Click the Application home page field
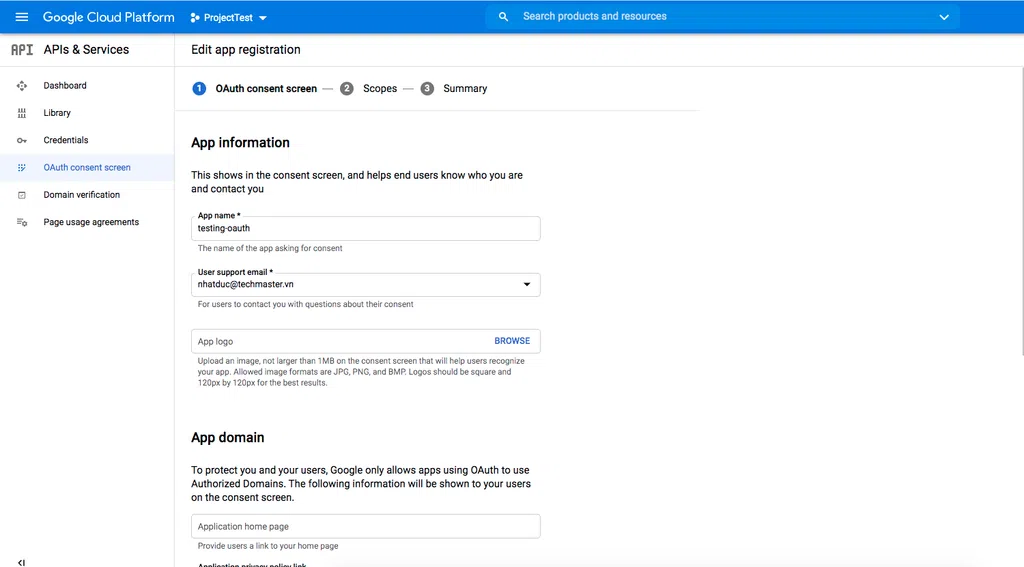Screen dimensions: 1024x567 tap(366, 526)
